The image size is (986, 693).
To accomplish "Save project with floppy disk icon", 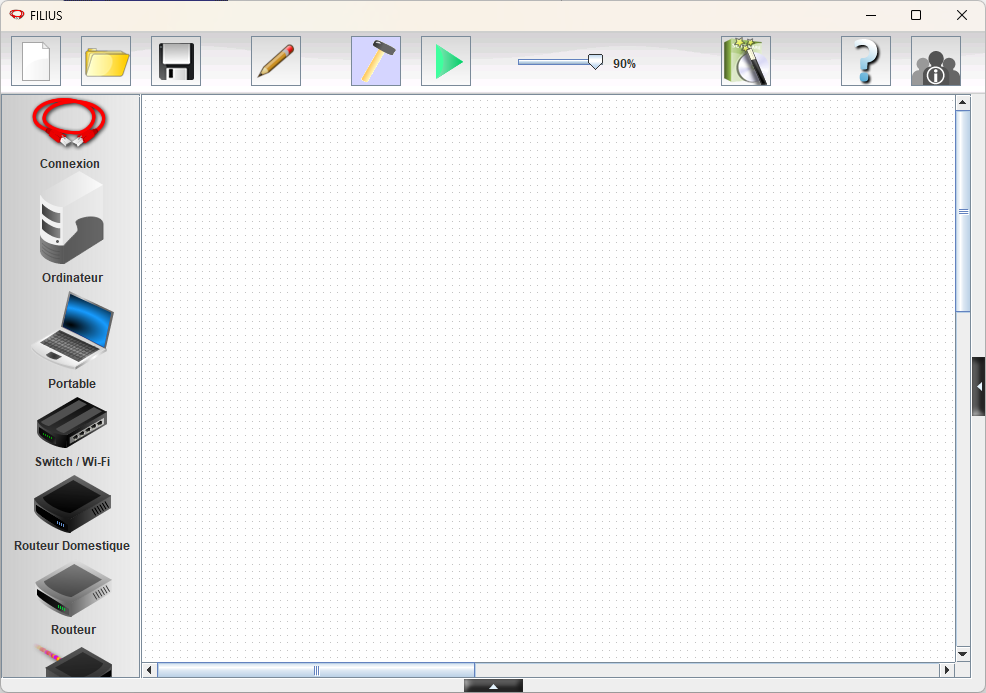I will pos(176,61).
